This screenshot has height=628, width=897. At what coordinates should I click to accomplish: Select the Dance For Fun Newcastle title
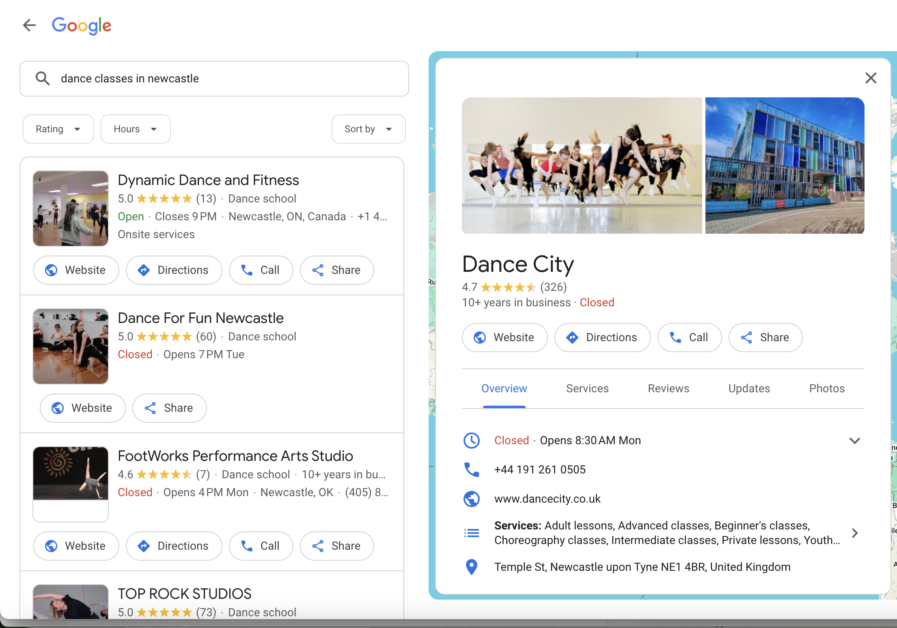tap(201, 318)
